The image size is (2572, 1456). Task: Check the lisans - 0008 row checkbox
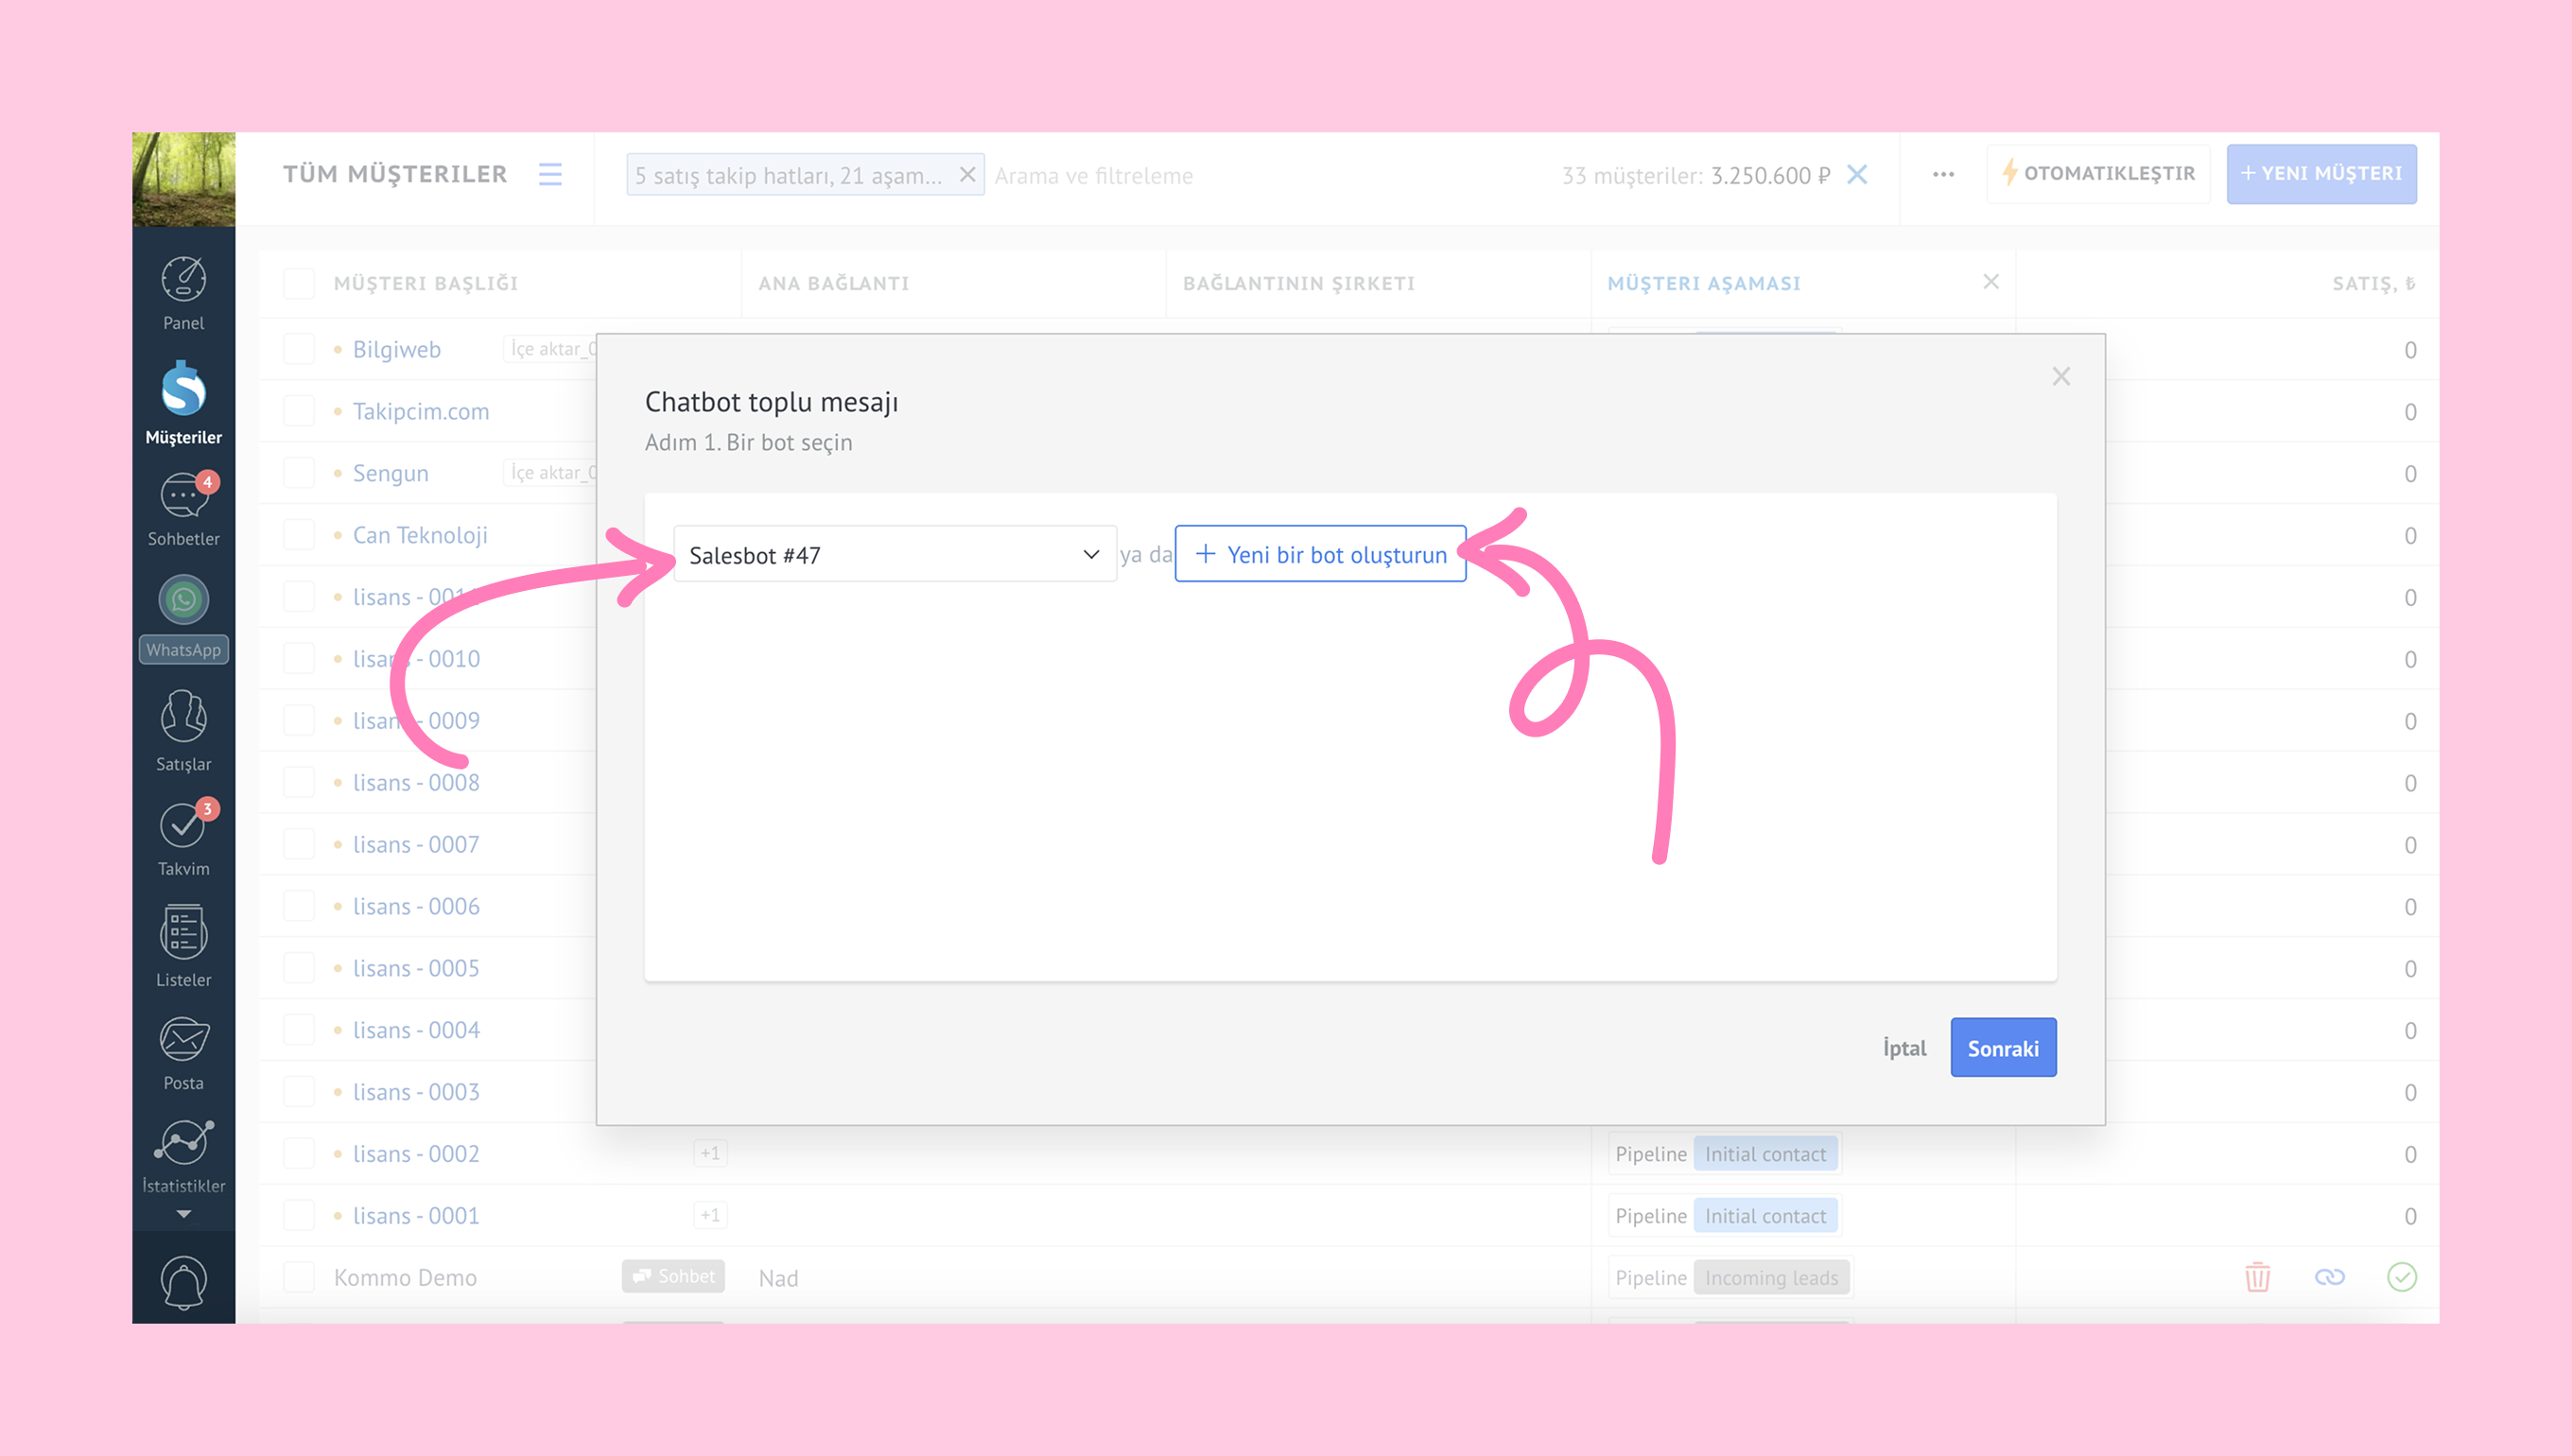click(299, 782)
